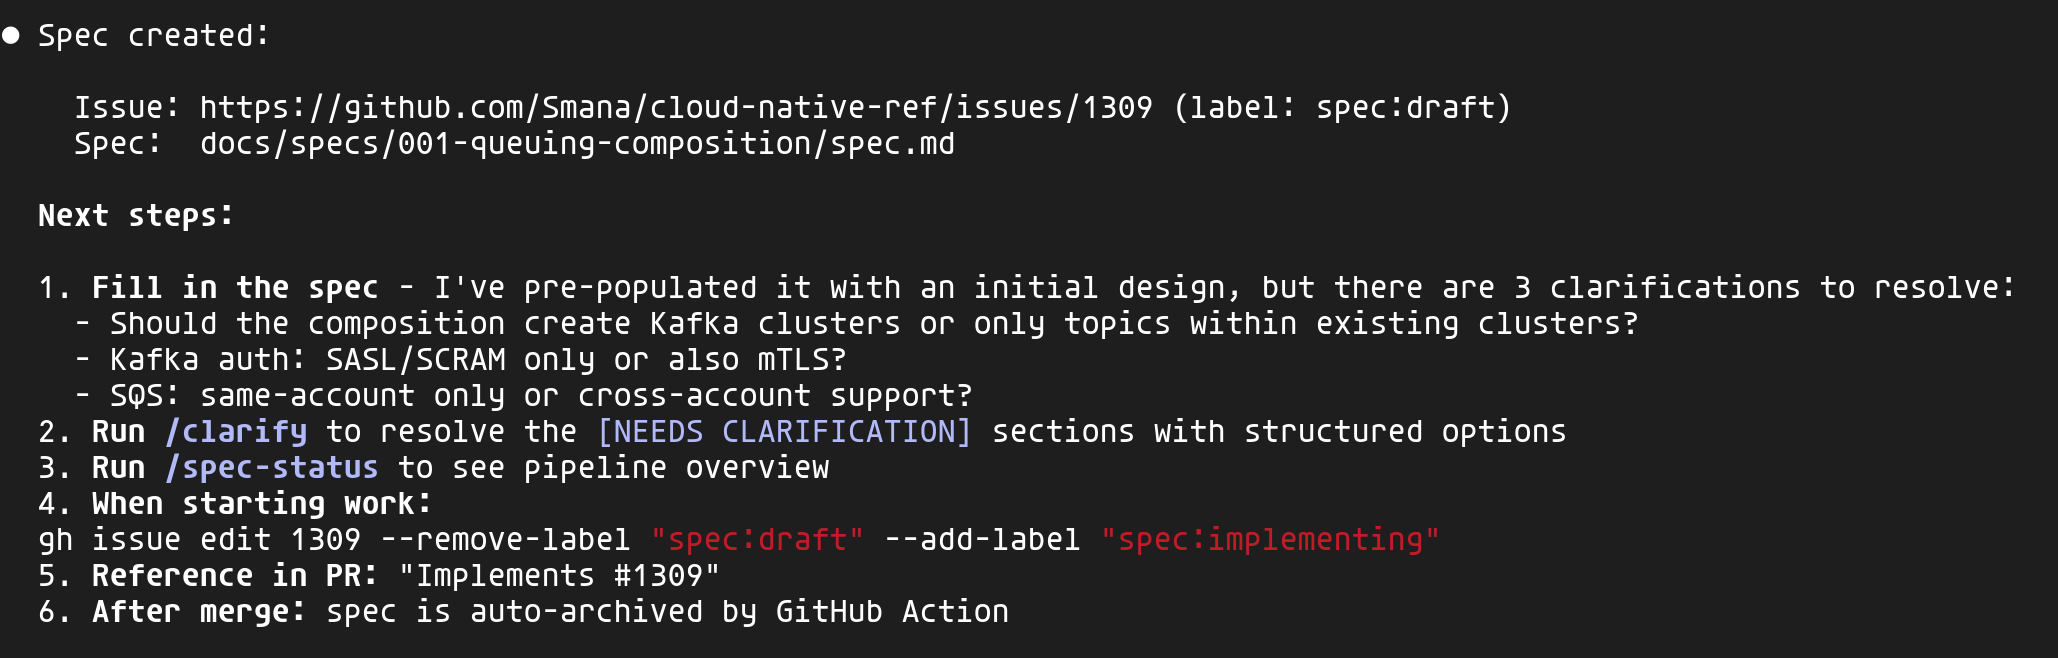Click the "Next steps:" heading
This screenshot has height=658, width=2058.
[135, 216]
